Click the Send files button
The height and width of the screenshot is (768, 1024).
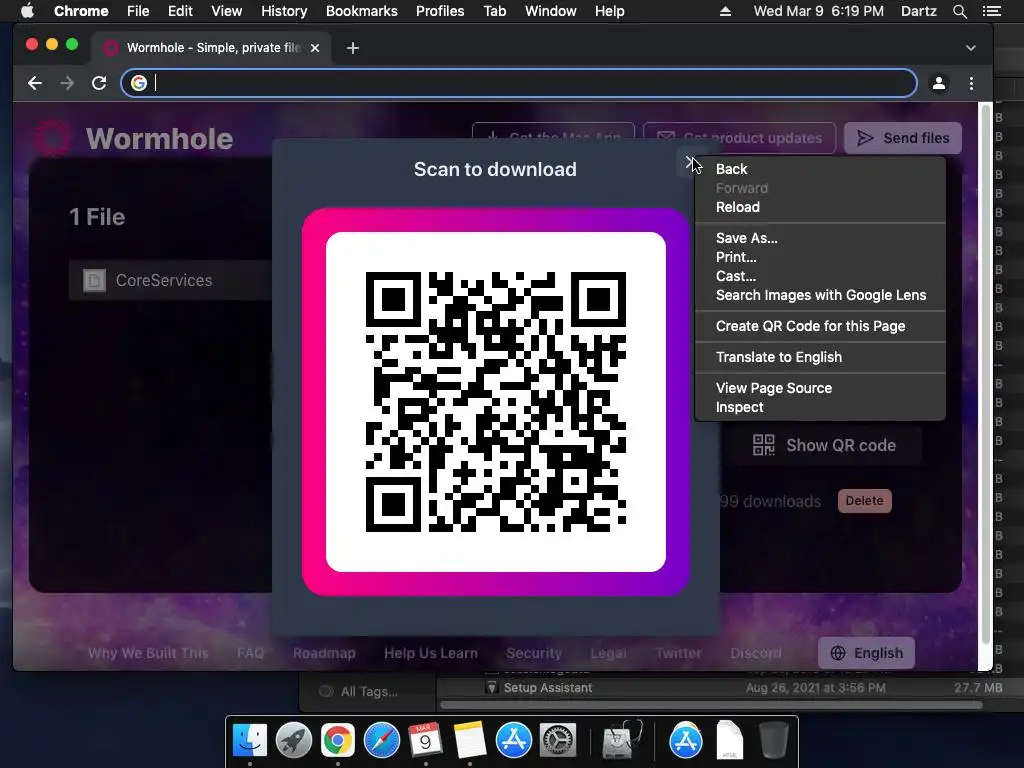pos(903,138)
